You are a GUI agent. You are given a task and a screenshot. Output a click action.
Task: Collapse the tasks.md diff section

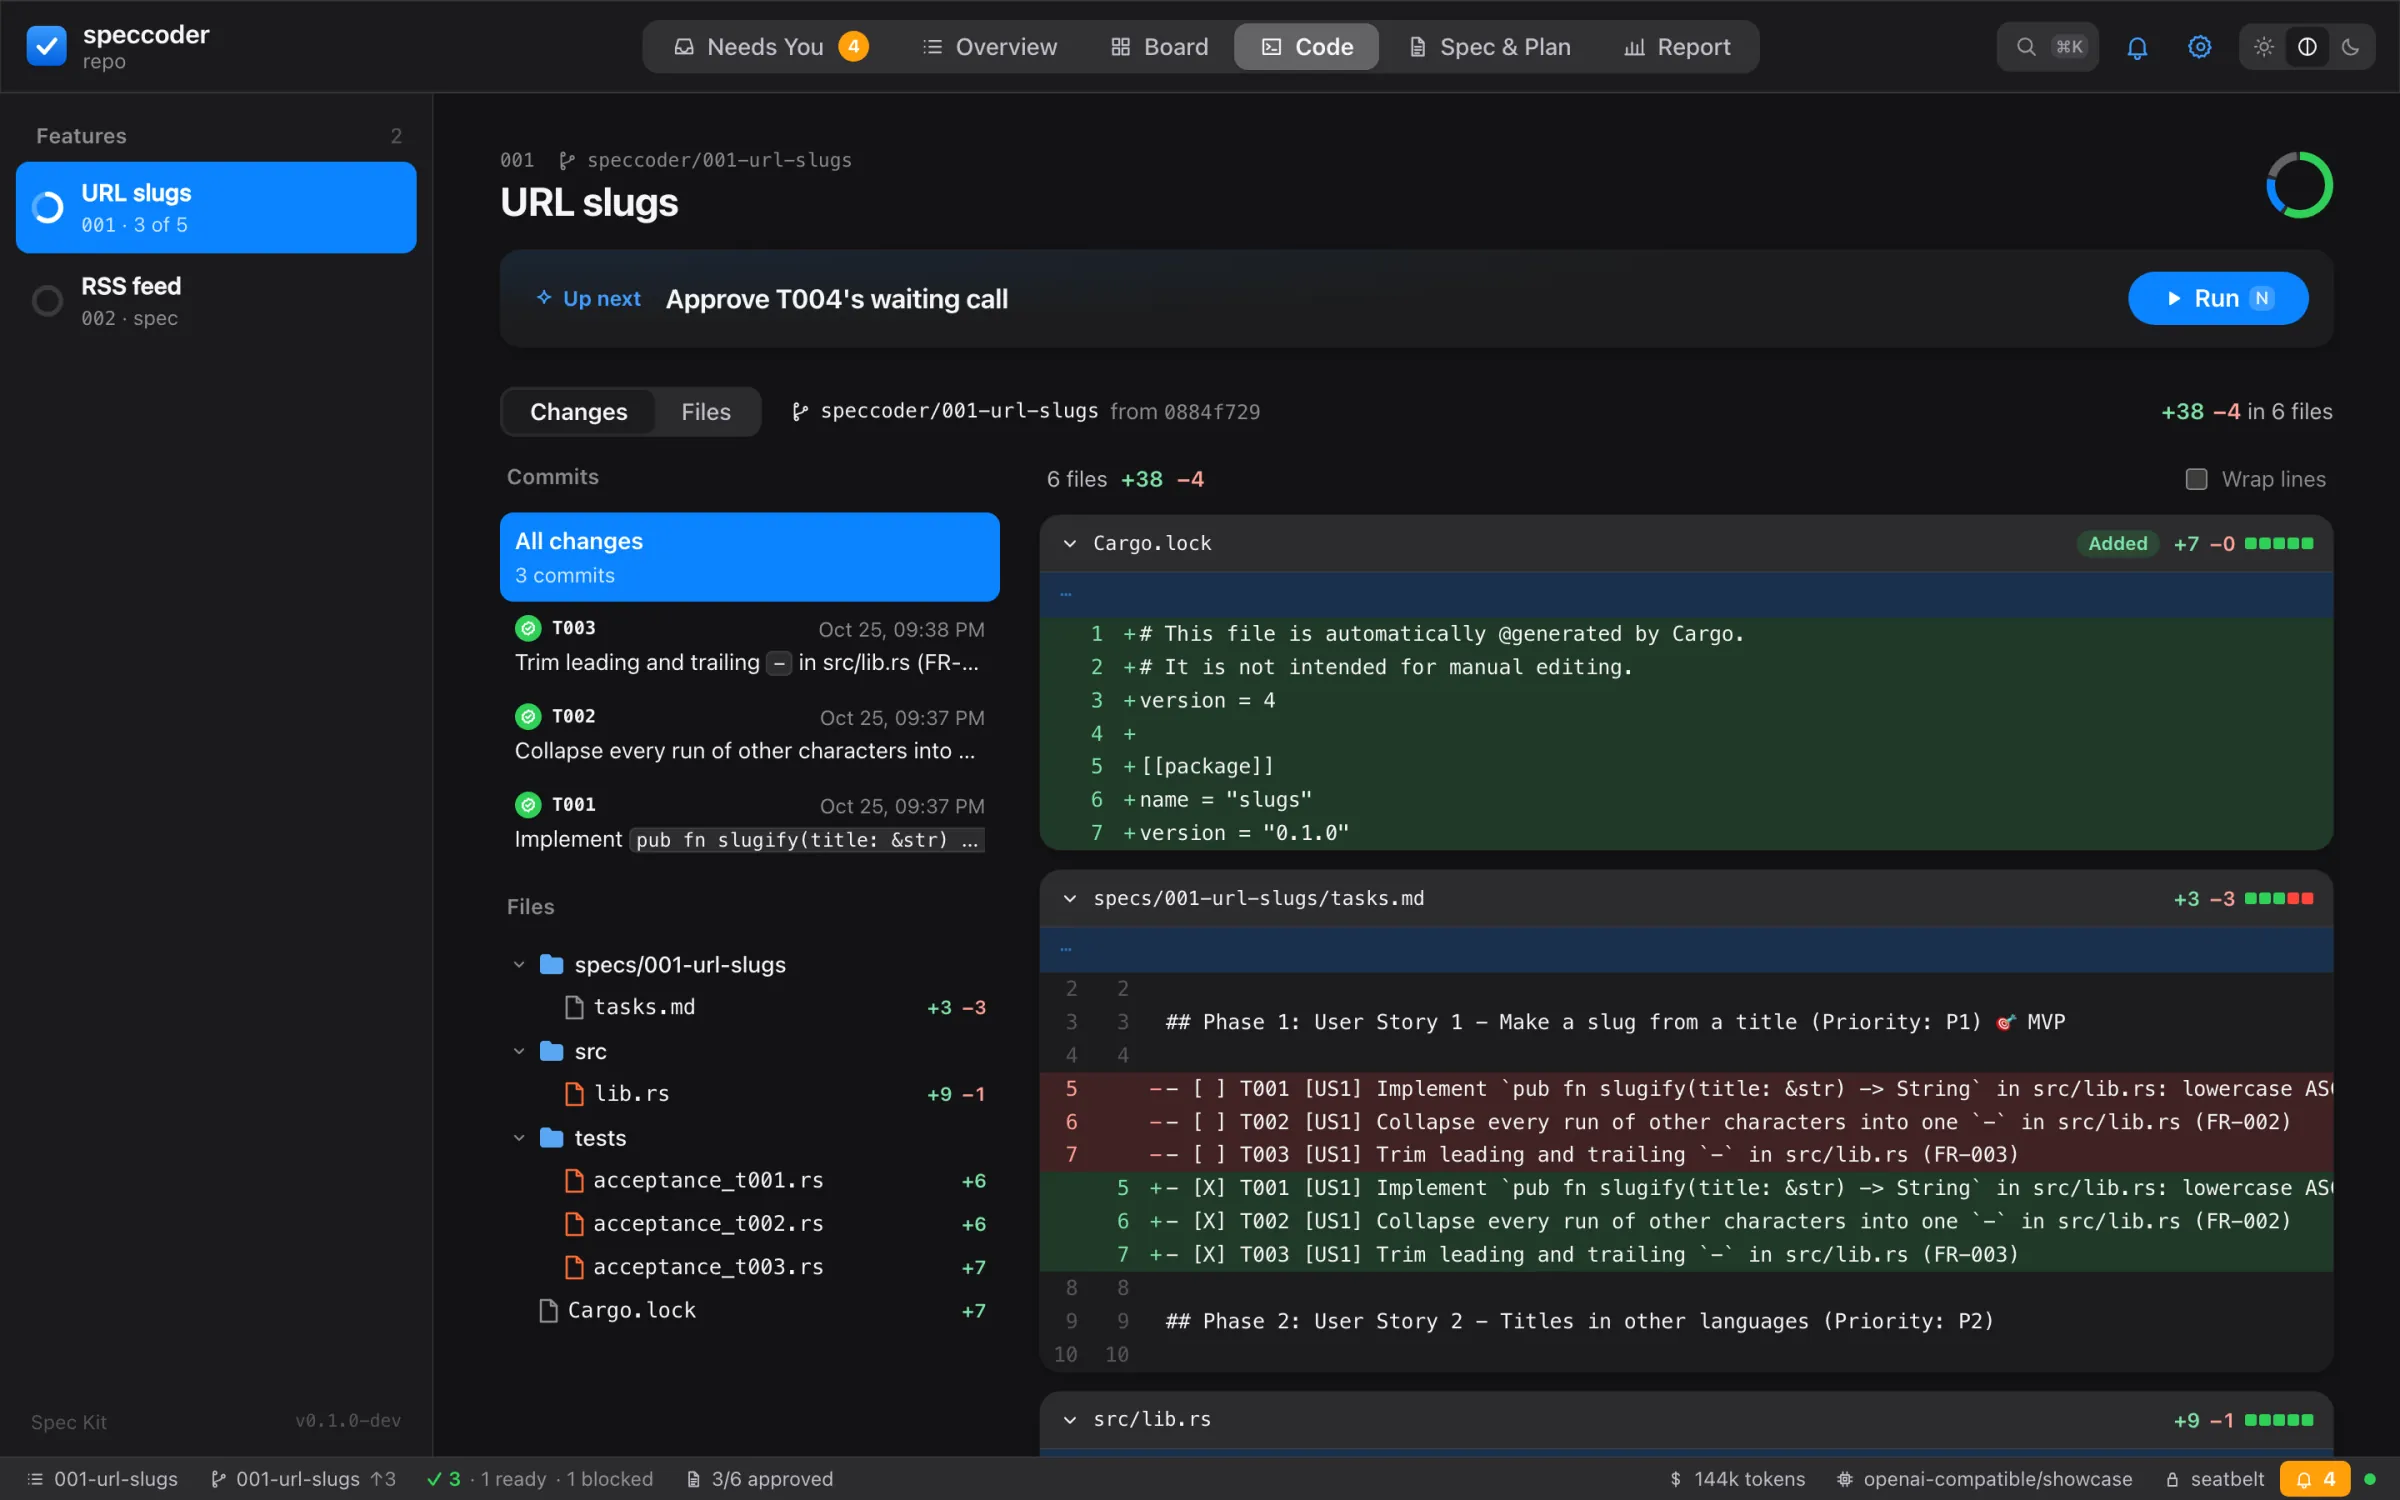point(1070,898)
